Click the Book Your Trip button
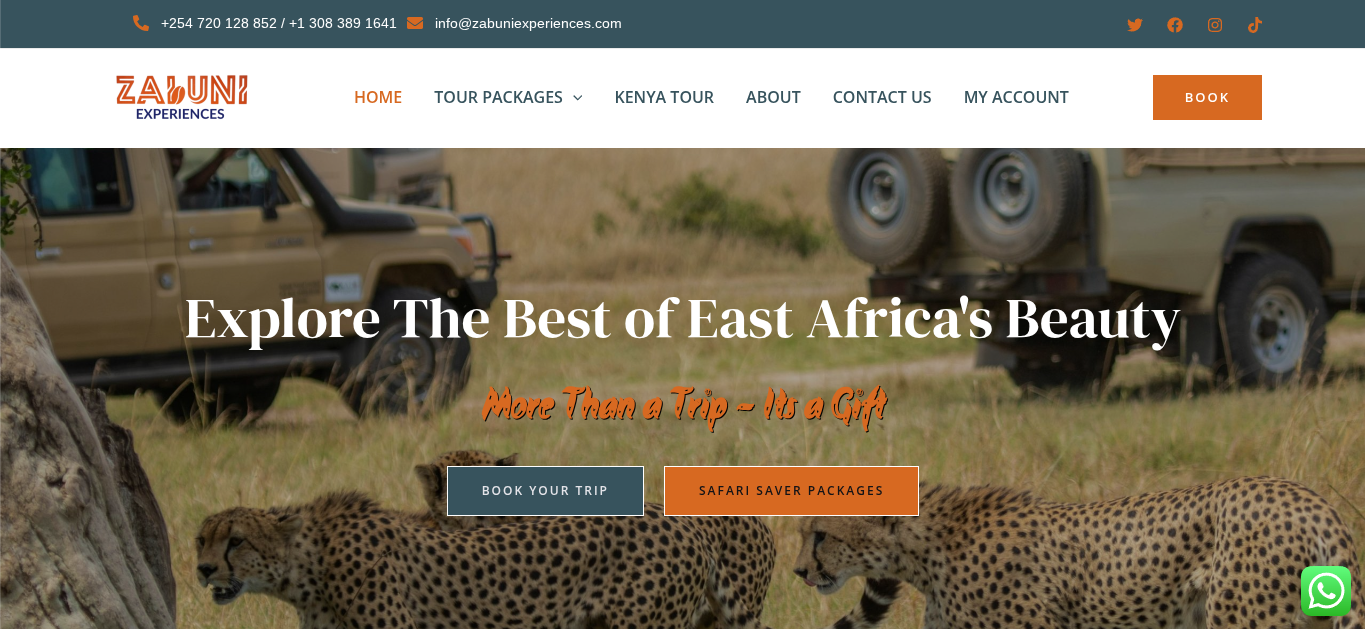This screenshot has height=629, width=1365. click(545, 491)
